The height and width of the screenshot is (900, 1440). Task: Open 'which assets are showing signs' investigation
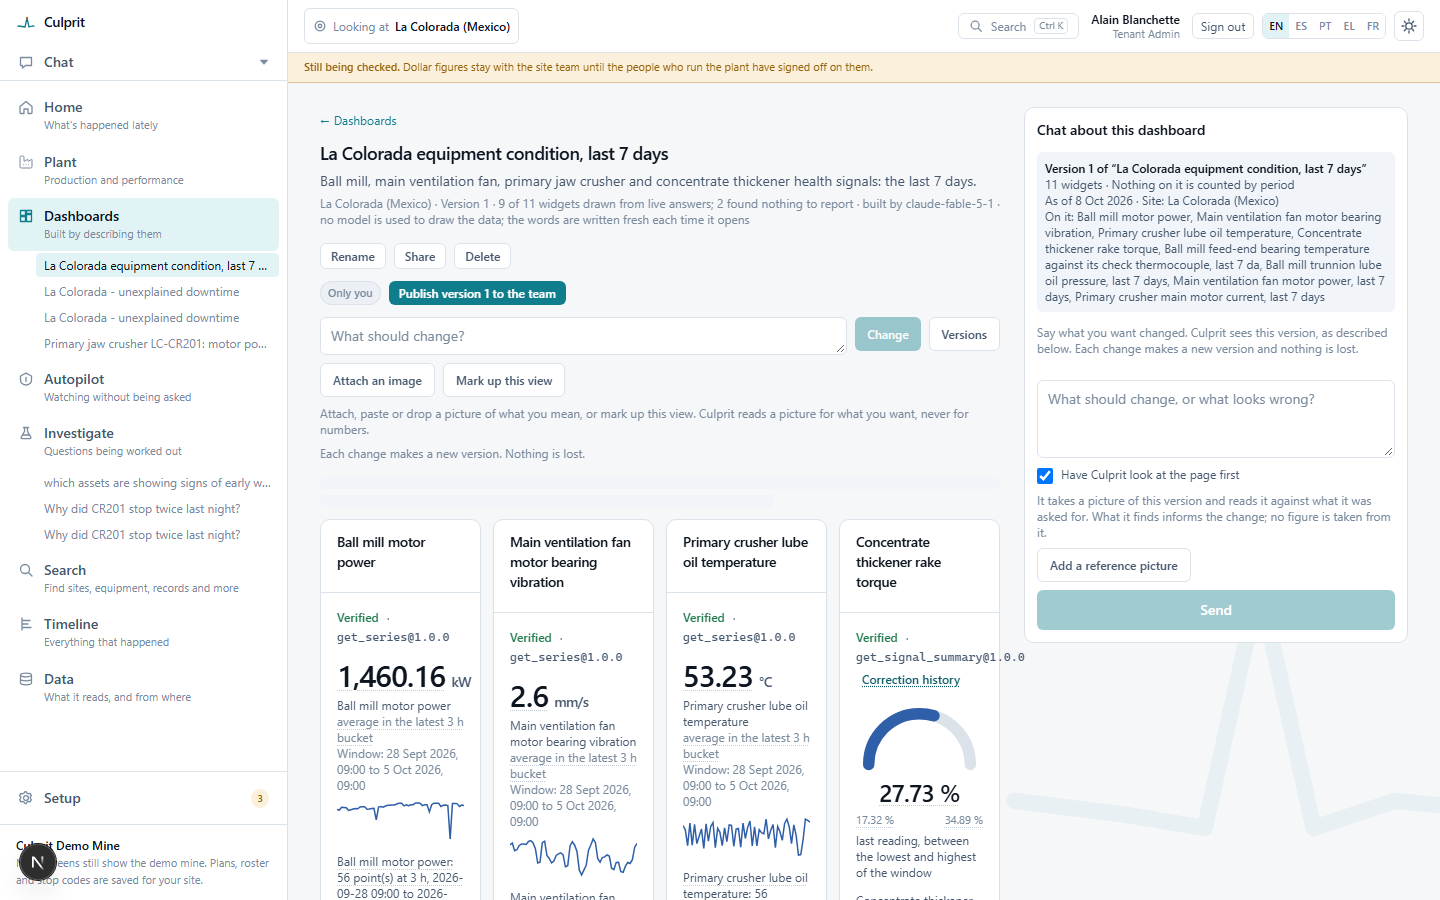[157, 483]
